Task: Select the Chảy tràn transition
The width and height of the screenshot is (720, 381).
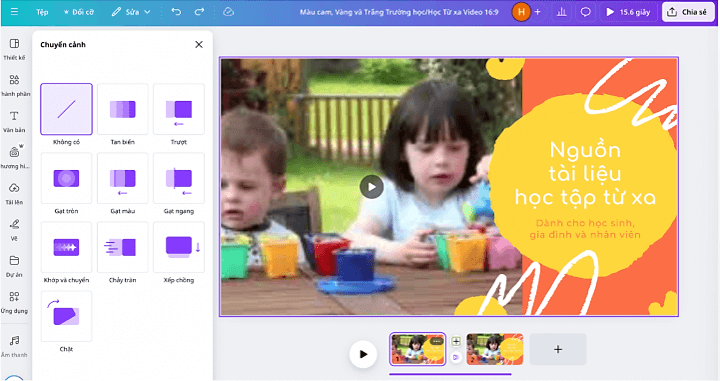Action: [x=123, y=247]
